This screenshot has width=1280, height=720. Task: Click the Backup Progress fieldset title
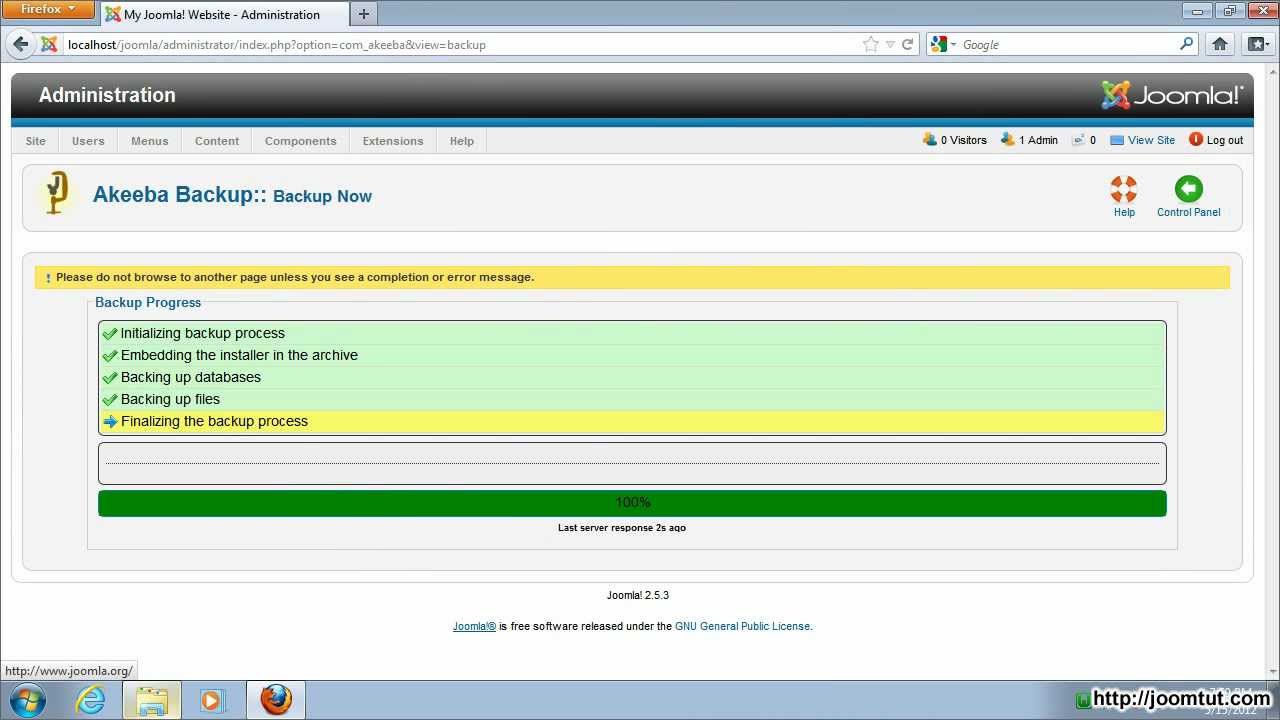148,302
